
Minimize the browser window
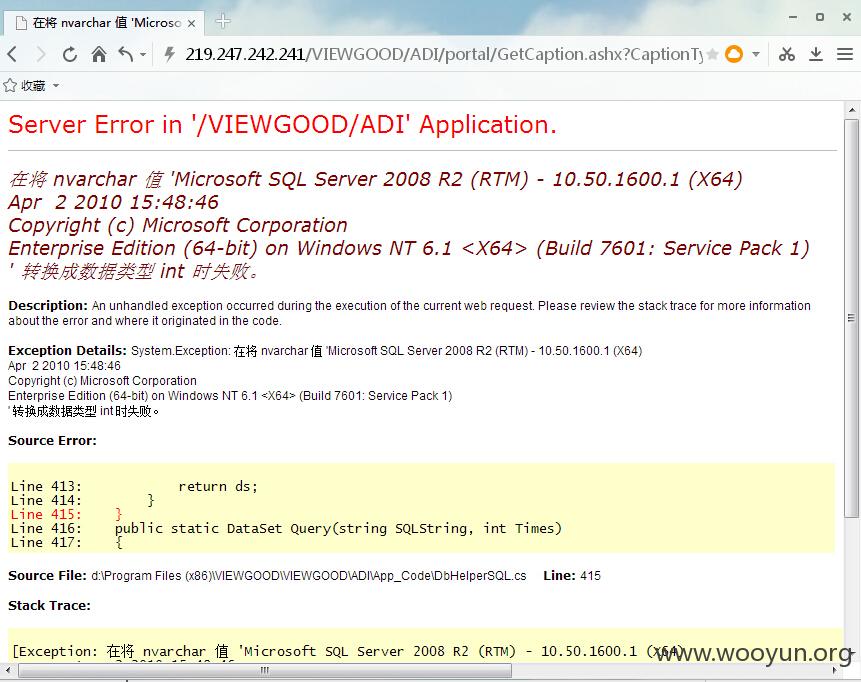pos(792,17)
